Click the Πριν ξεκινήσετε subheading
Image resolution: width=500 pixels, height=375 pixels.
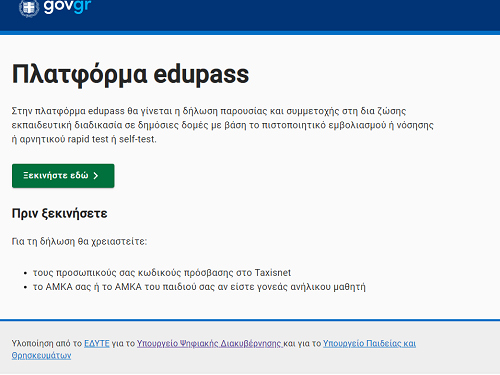click(59, 213)
